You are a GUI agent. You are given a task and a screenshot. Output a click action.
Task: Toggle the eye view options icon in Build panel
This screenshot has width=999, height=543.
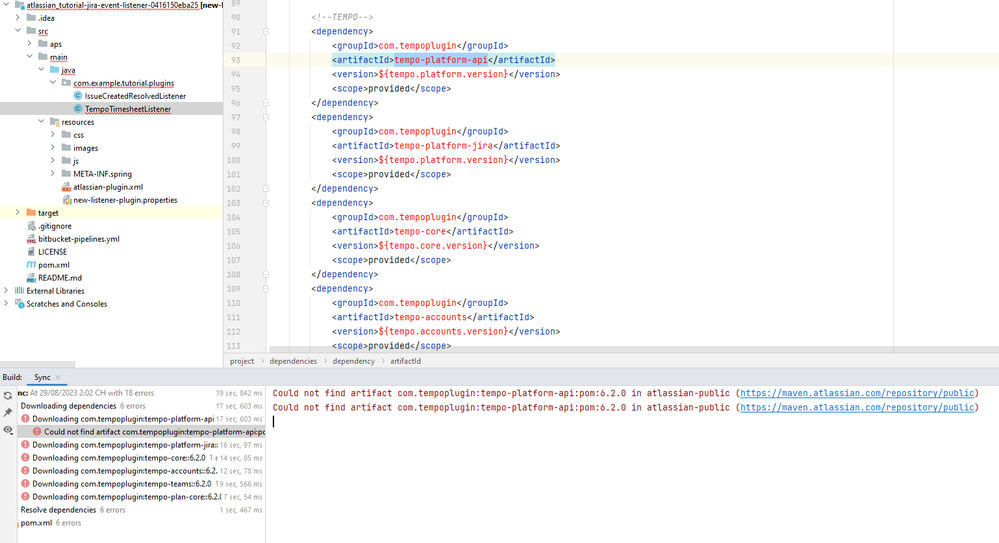(8, 430)
